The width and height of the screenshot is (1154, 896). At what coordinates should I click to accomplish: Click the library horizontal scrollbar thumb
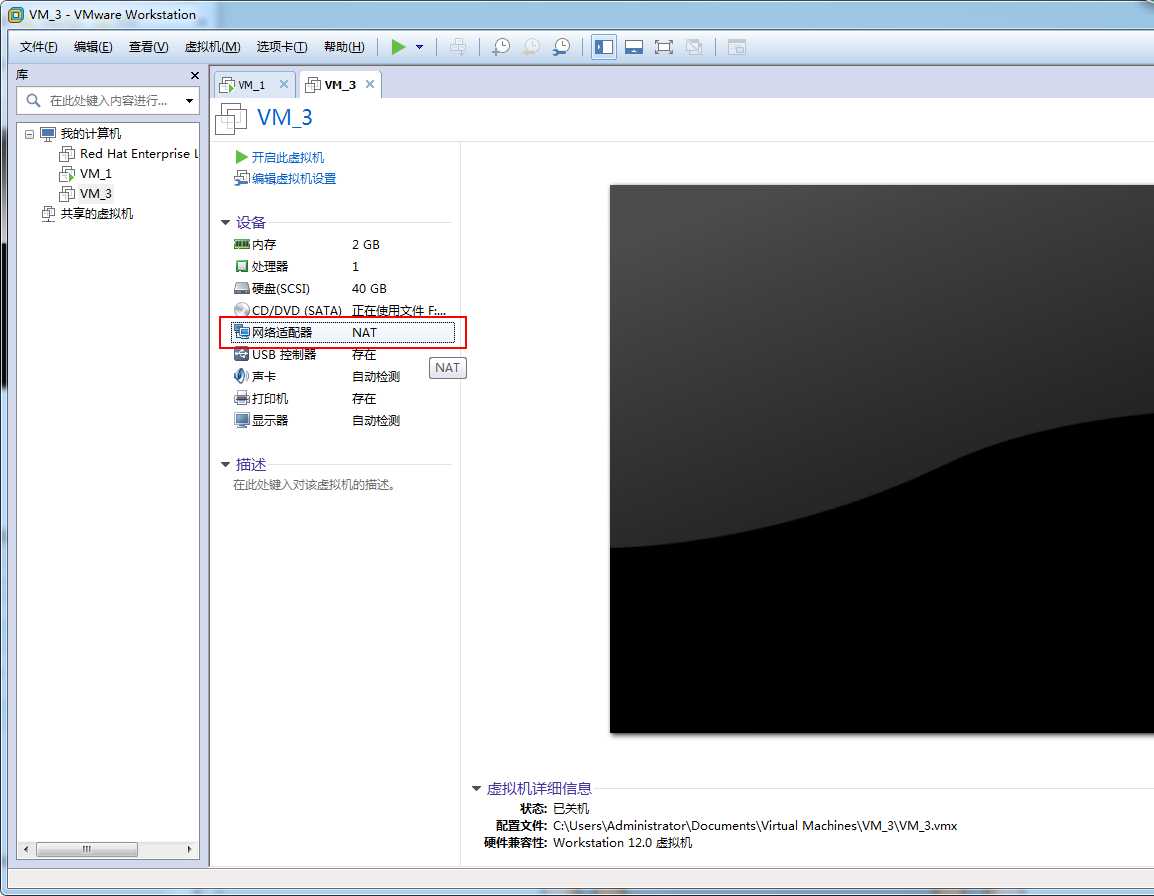point(87,850)
